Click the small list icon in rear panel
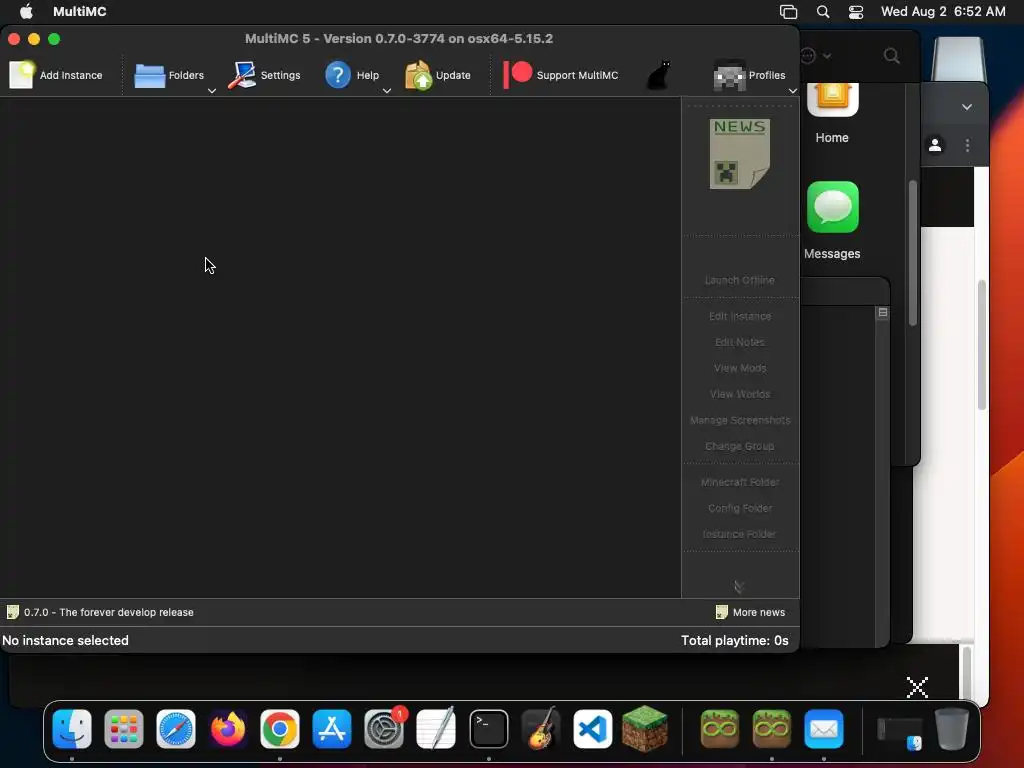Screen dimensions: 1024x768 tap(882, 313)
